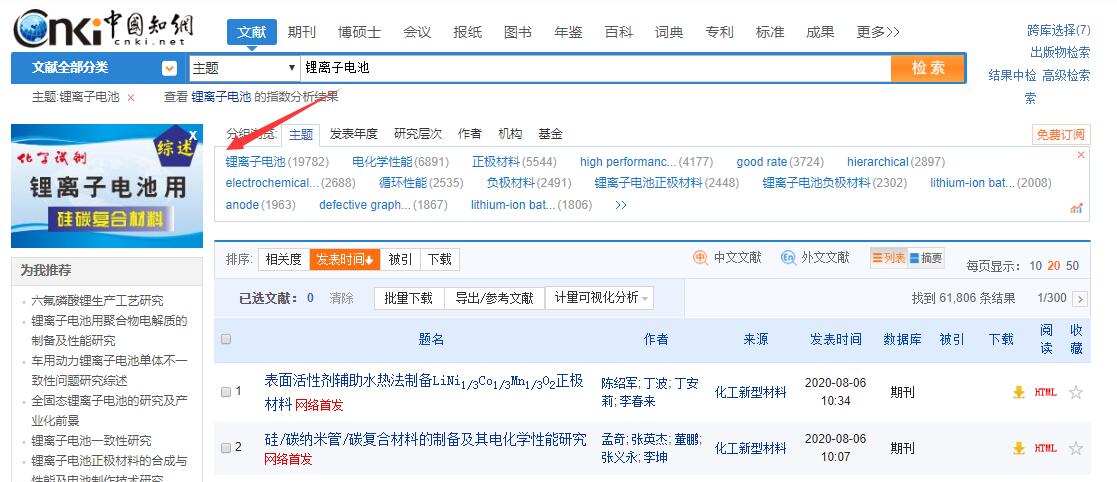Close the group browse panel with red X

(x=1081, y=155)
